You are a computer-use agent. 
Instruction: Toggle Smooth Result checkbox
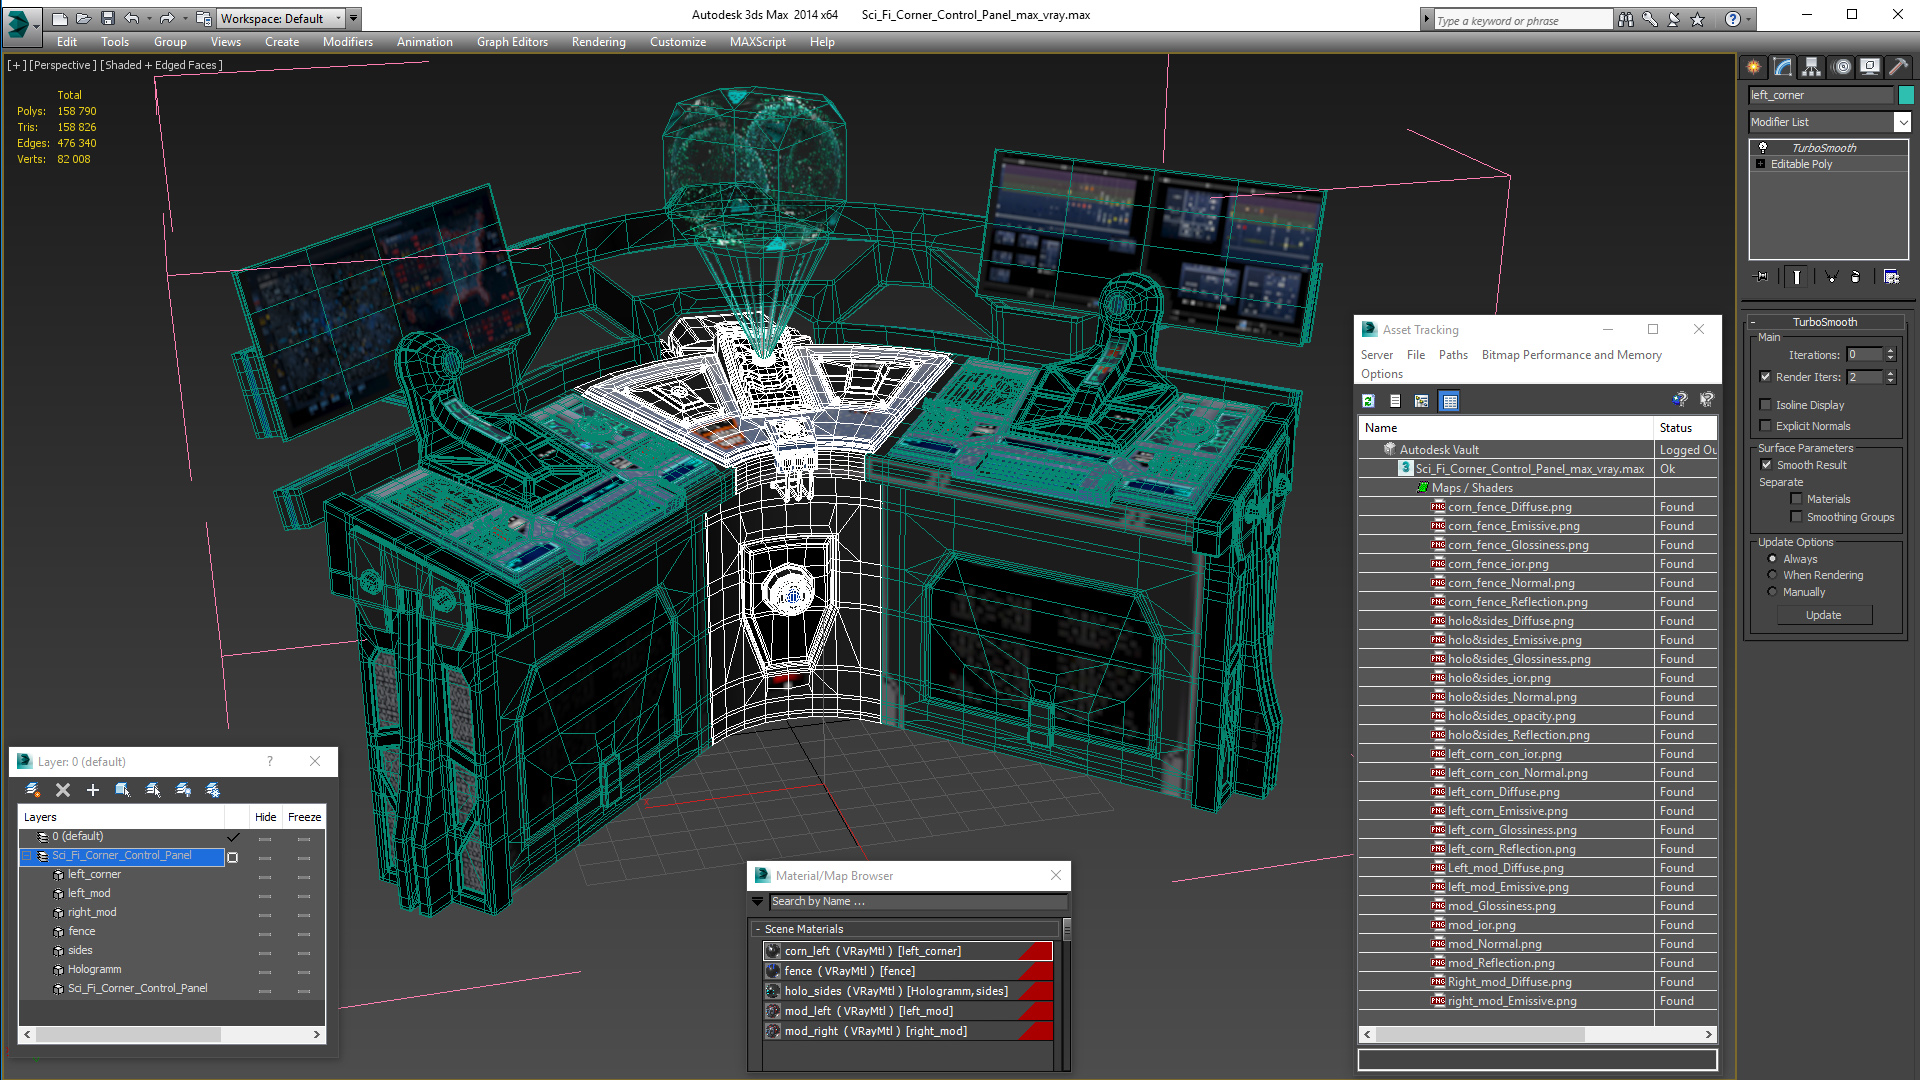click(x=1767, y=465)
